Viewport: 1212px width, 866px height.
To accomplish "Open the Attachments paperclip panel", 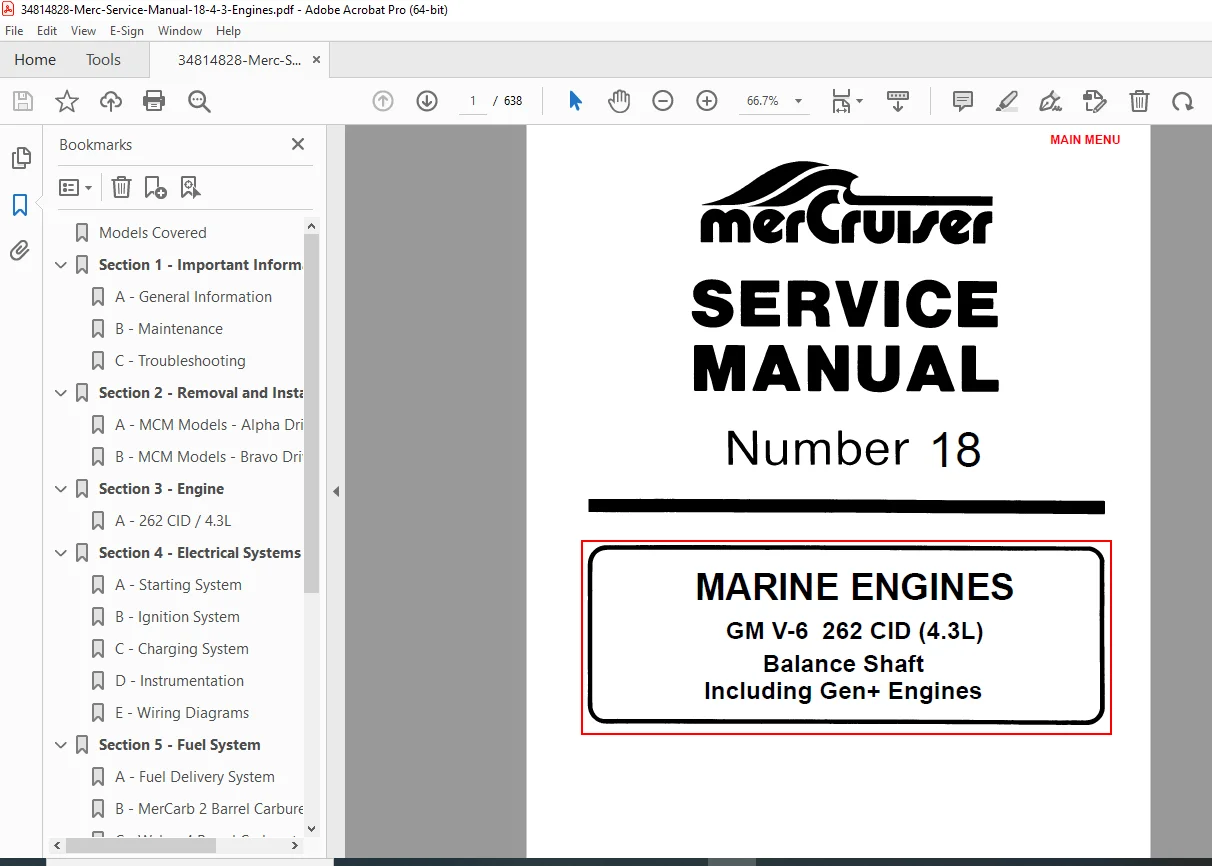I will pyautogui.click(x=20, y=251).
